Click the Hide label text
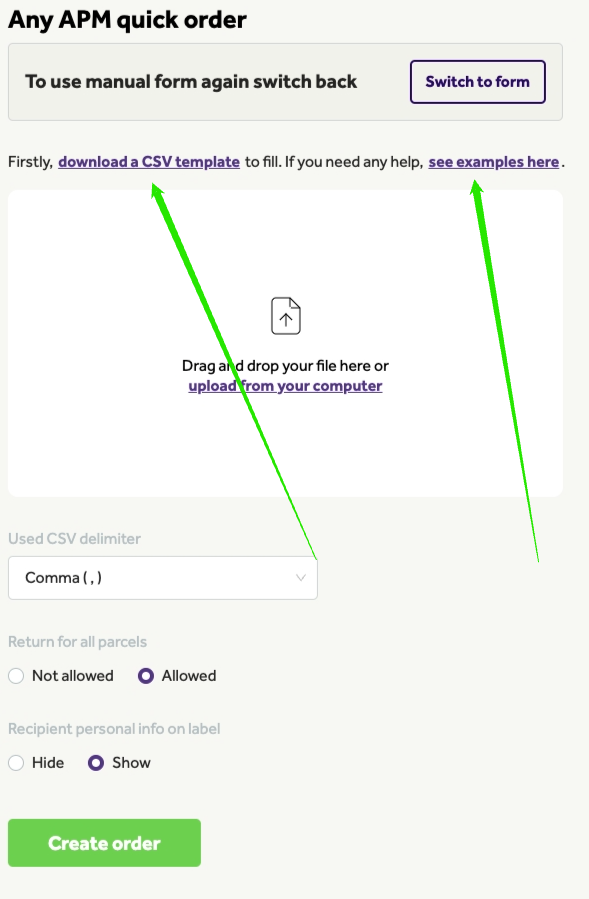 pos(48,763)
